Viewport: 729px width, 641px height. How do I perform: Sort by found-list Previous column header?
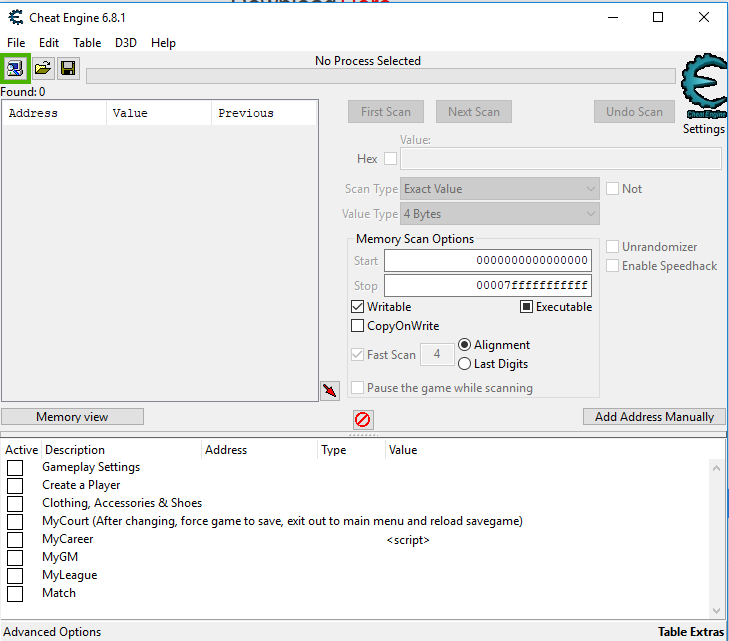click(x=264, y=113)
